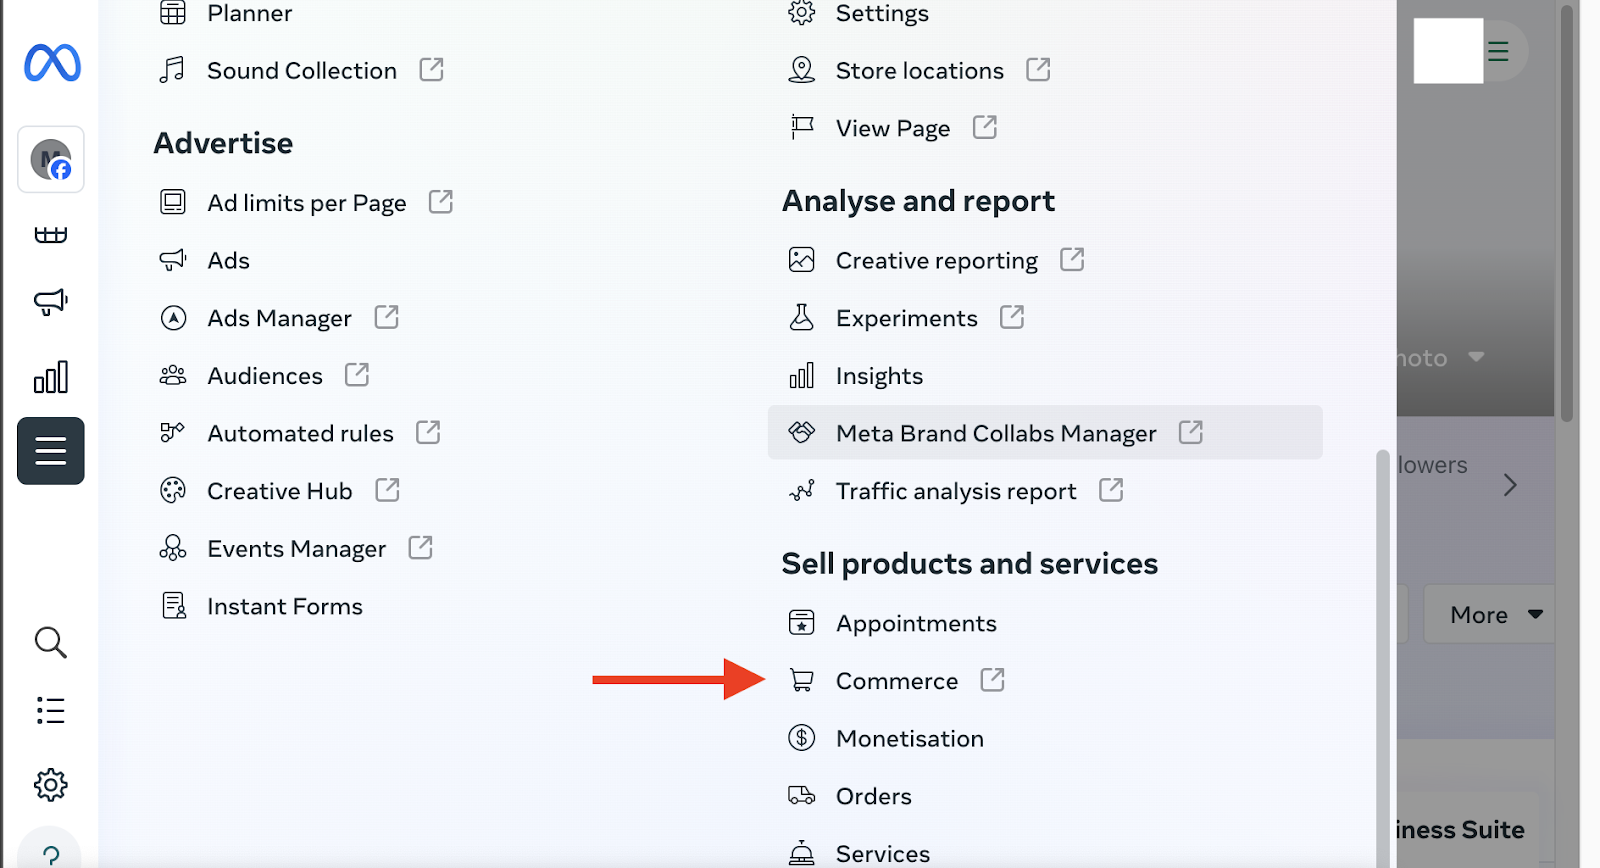The height and width of the screenshot is (868, 1600).
Task: Click the Events Manager external link icon
Action: 421,548
